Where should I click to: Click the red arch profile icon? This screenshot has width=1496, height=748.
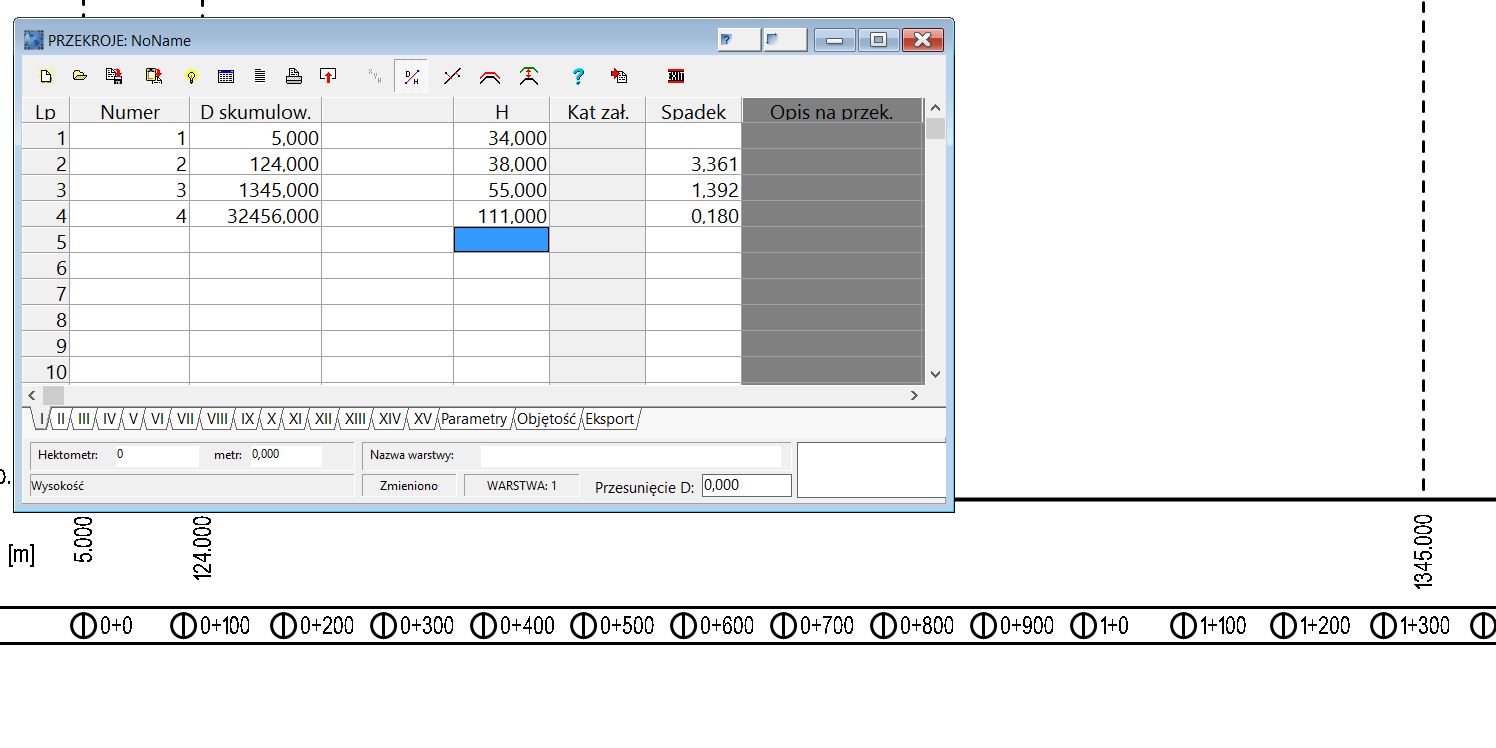tap(490, 76)
